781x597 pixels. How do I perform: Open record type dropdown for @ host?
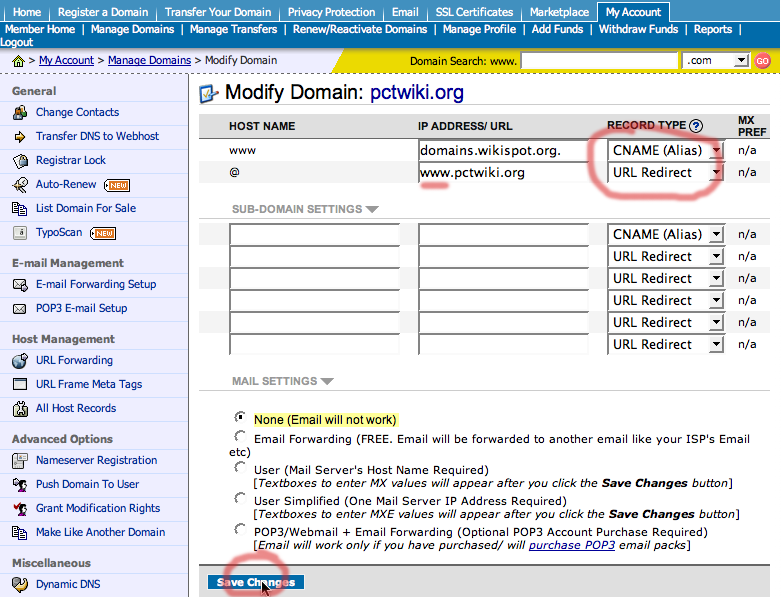pyautogui.click(x=716, y=172)
